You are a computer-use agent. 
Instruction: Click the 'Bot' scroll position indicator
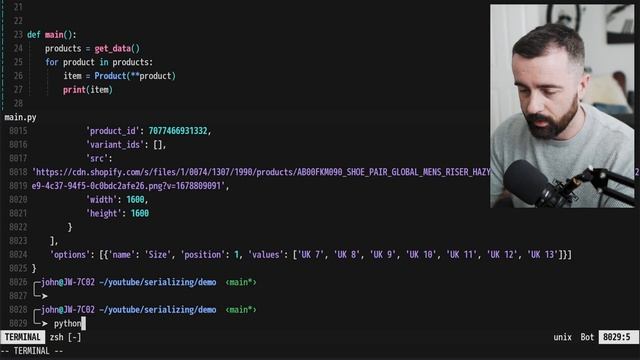[x=587, y=337]
